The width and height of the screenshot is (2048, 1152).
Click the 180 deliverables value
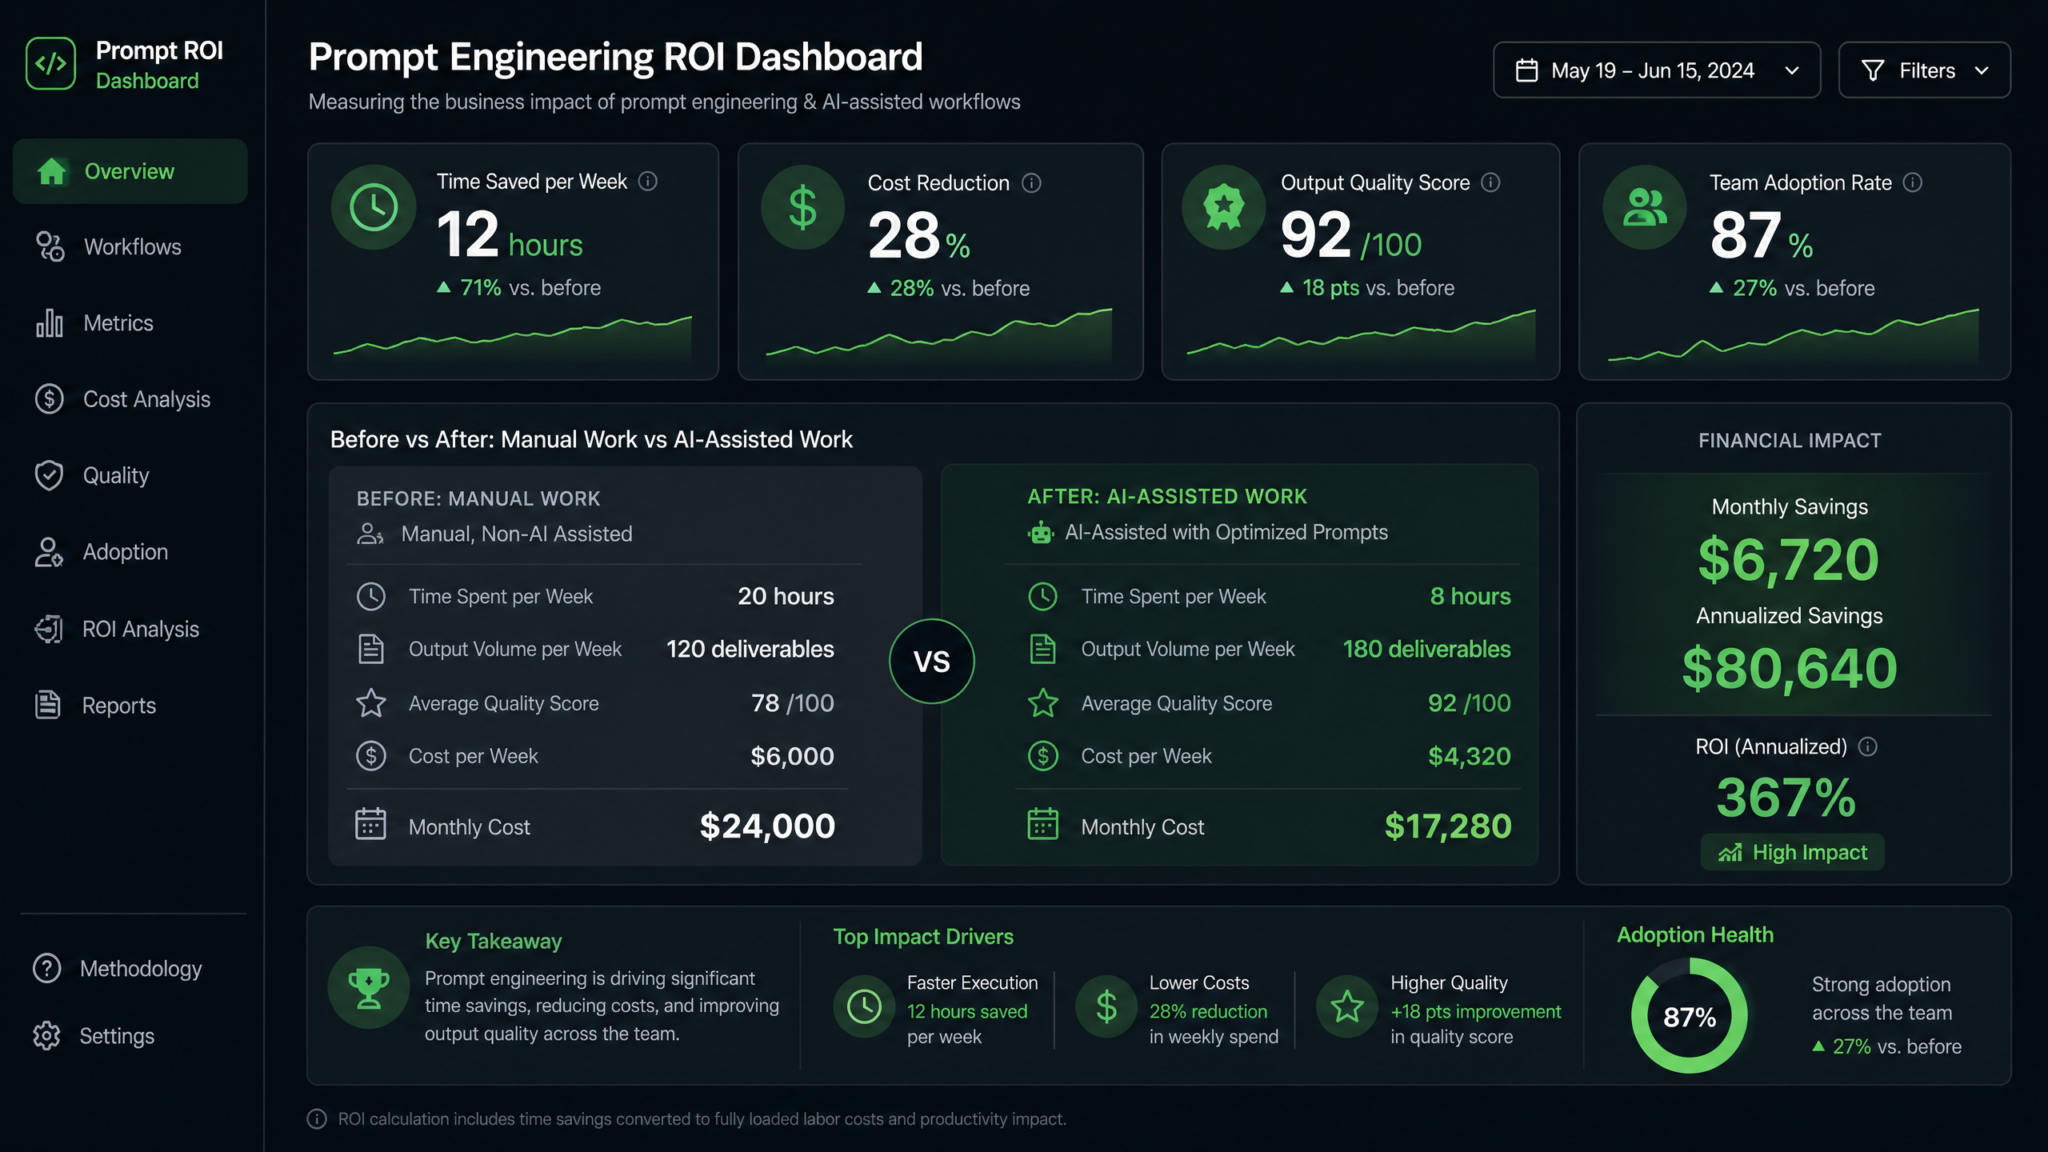click(1427, 649)
